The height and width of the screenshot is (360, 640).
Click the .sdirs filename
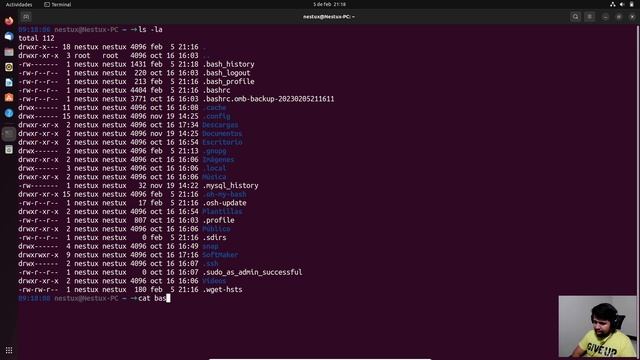214,238
